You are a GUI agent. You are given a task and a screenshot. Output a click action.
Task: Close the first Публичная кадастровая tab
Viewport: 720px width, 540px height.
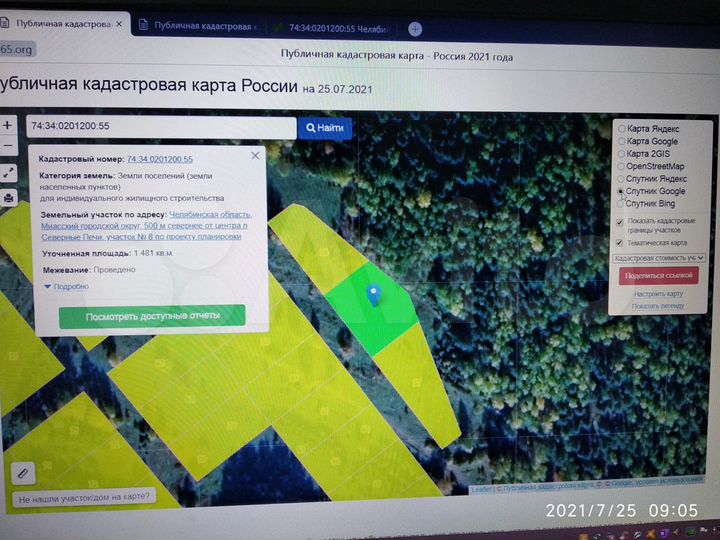119,23
